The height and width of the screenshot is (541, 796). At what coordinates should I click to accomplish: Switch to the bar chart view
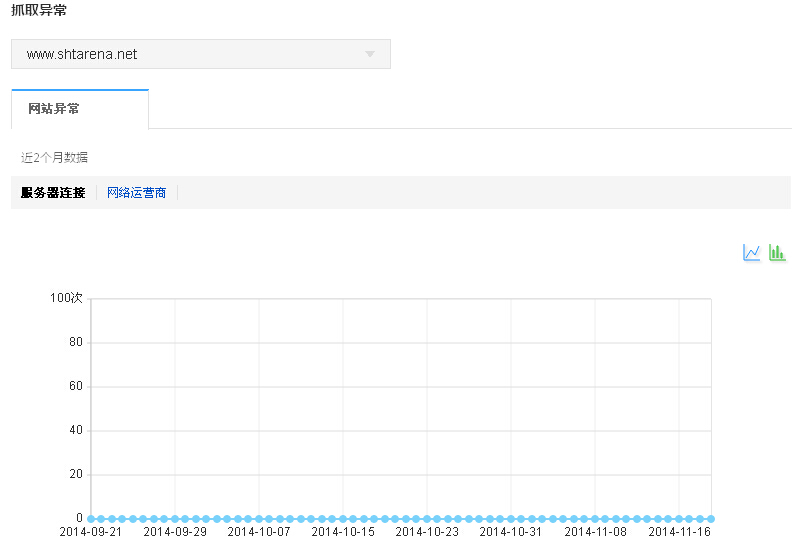(x=777, y=253)
